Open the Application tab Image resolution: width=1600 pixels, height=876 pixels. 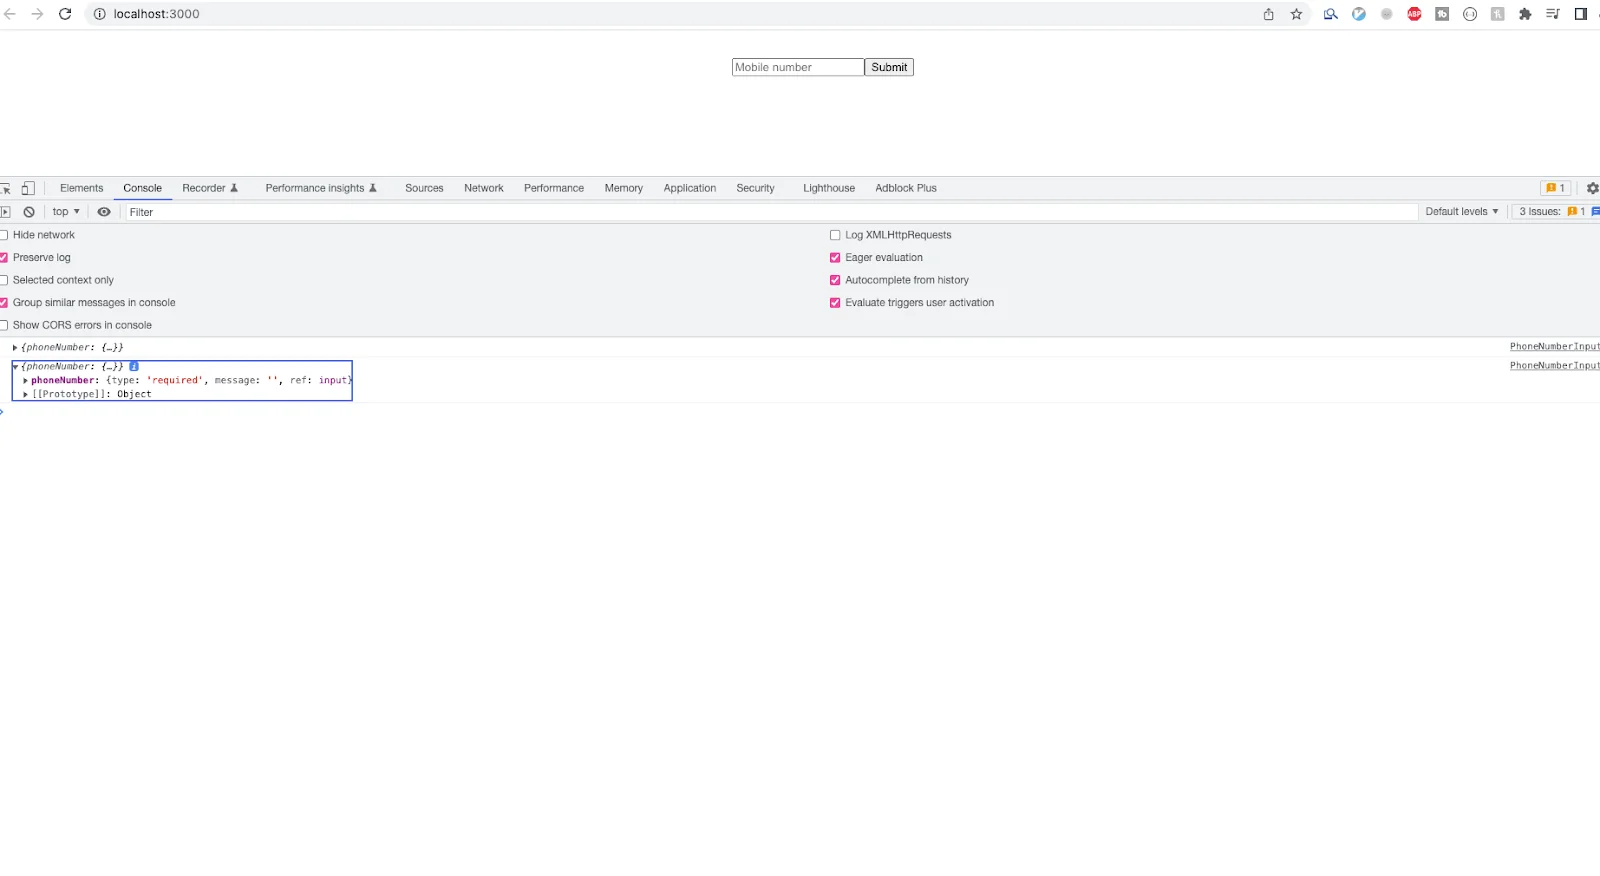[x=690, y=188]
